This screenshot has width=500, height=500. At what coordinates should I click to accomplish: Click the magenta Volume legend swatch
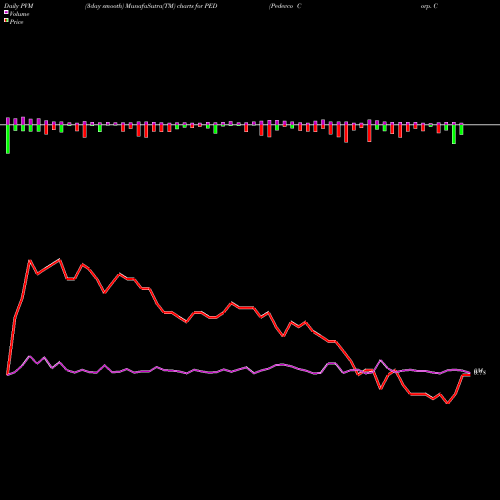pos(6,12)
